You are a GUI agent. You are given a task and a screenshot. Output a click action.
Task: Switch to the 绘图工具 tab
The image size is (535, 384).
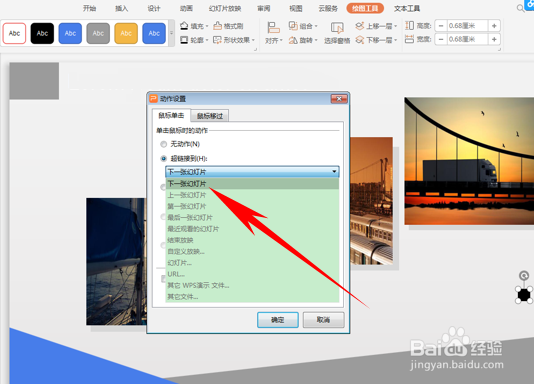365,8
